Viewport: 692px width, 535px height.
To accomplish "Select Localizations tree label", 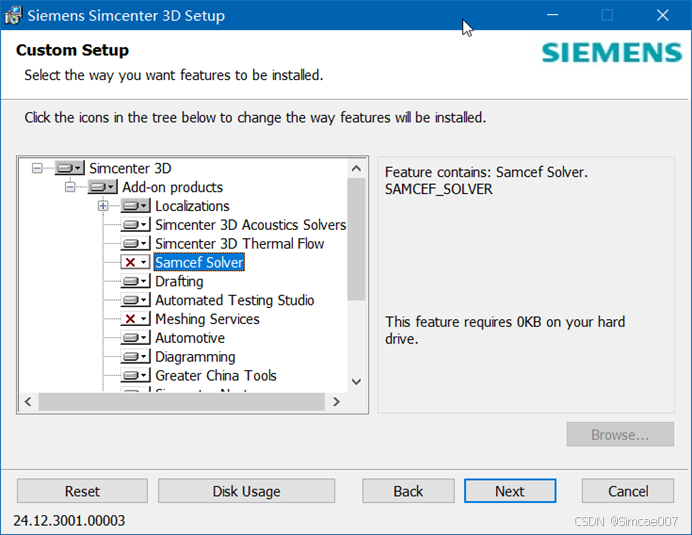I will pos(192,206).
